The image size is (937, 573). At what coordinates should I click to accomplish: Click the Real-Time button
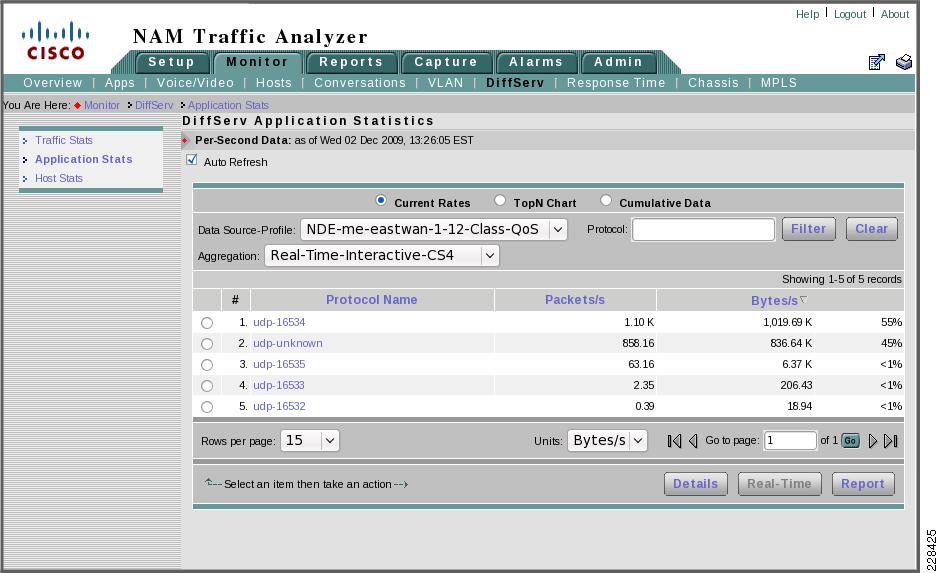[779, 484]
